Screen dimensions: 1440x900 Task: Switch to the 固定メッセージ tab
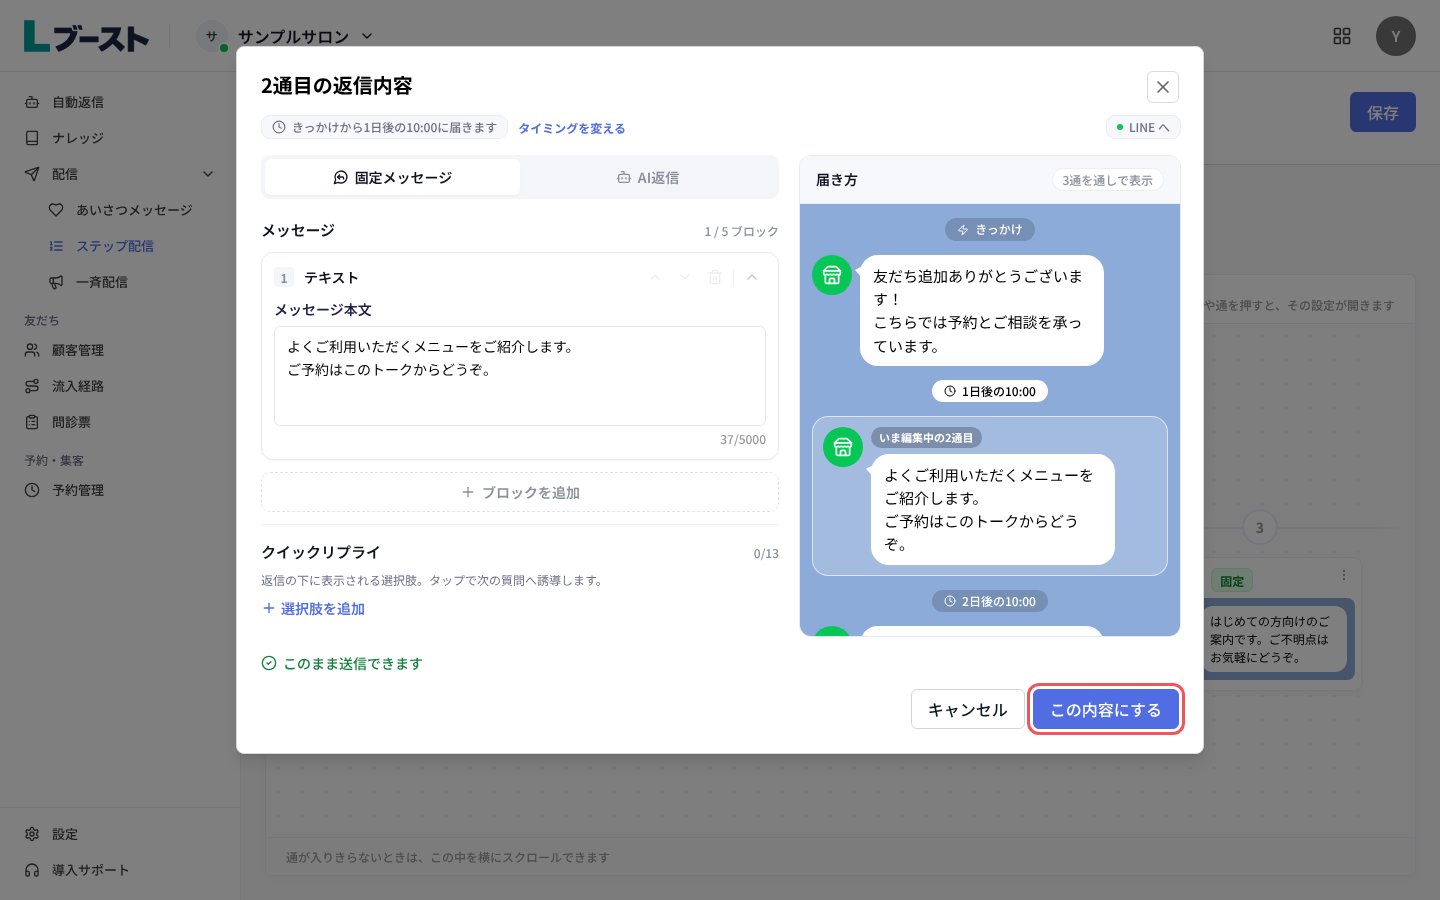point(392,177)
